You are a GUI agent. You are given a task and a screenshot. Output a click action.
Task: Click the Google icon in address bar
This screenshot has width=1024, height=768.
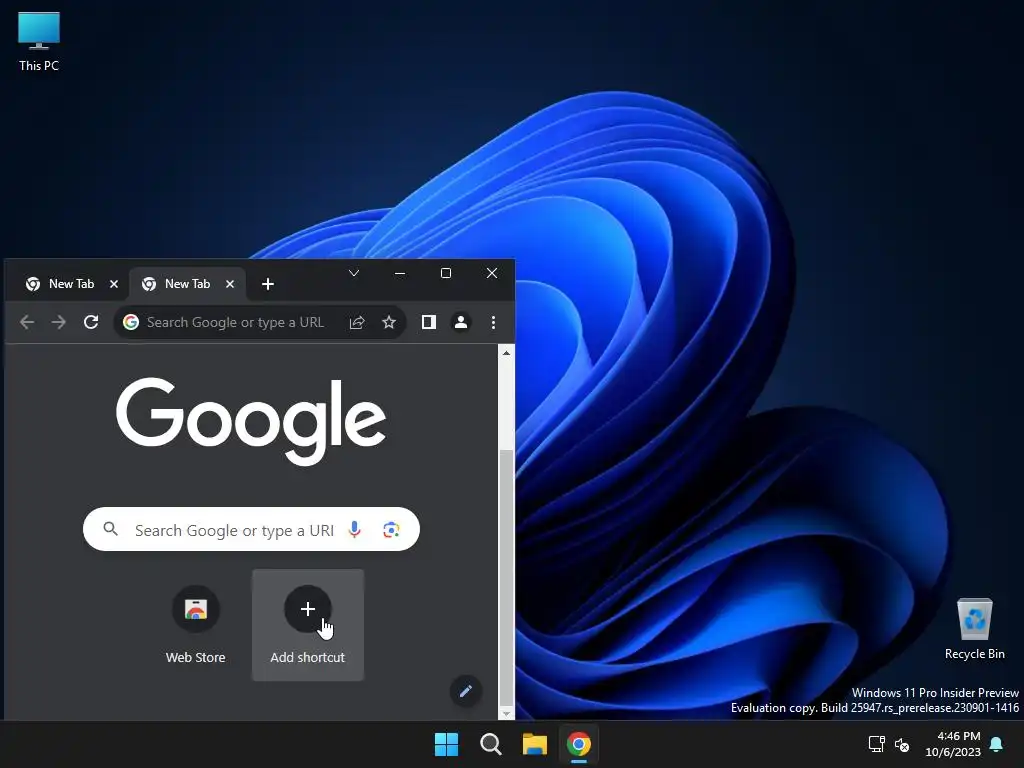click(x=131, y=322)
